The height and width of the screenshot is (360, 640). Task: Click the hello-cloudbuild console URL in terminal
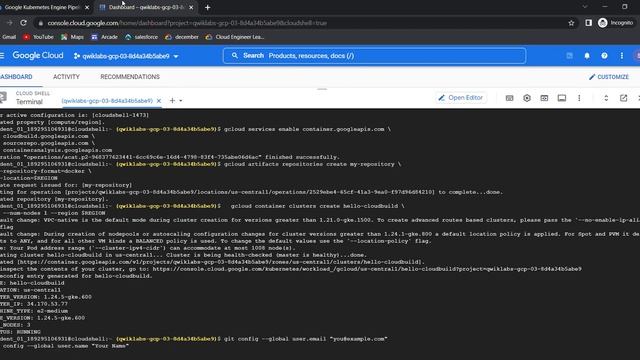click(367, 269)
